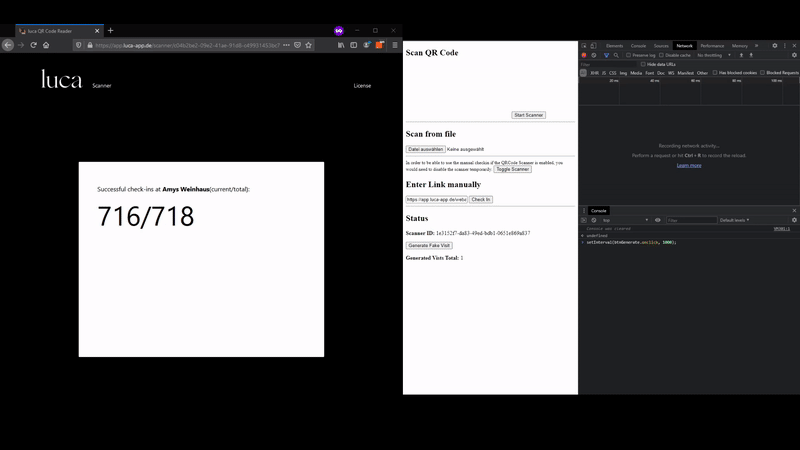Screen dimensions: 800x450
Task: Filter network by JS type
Action: tap(604, 73)
